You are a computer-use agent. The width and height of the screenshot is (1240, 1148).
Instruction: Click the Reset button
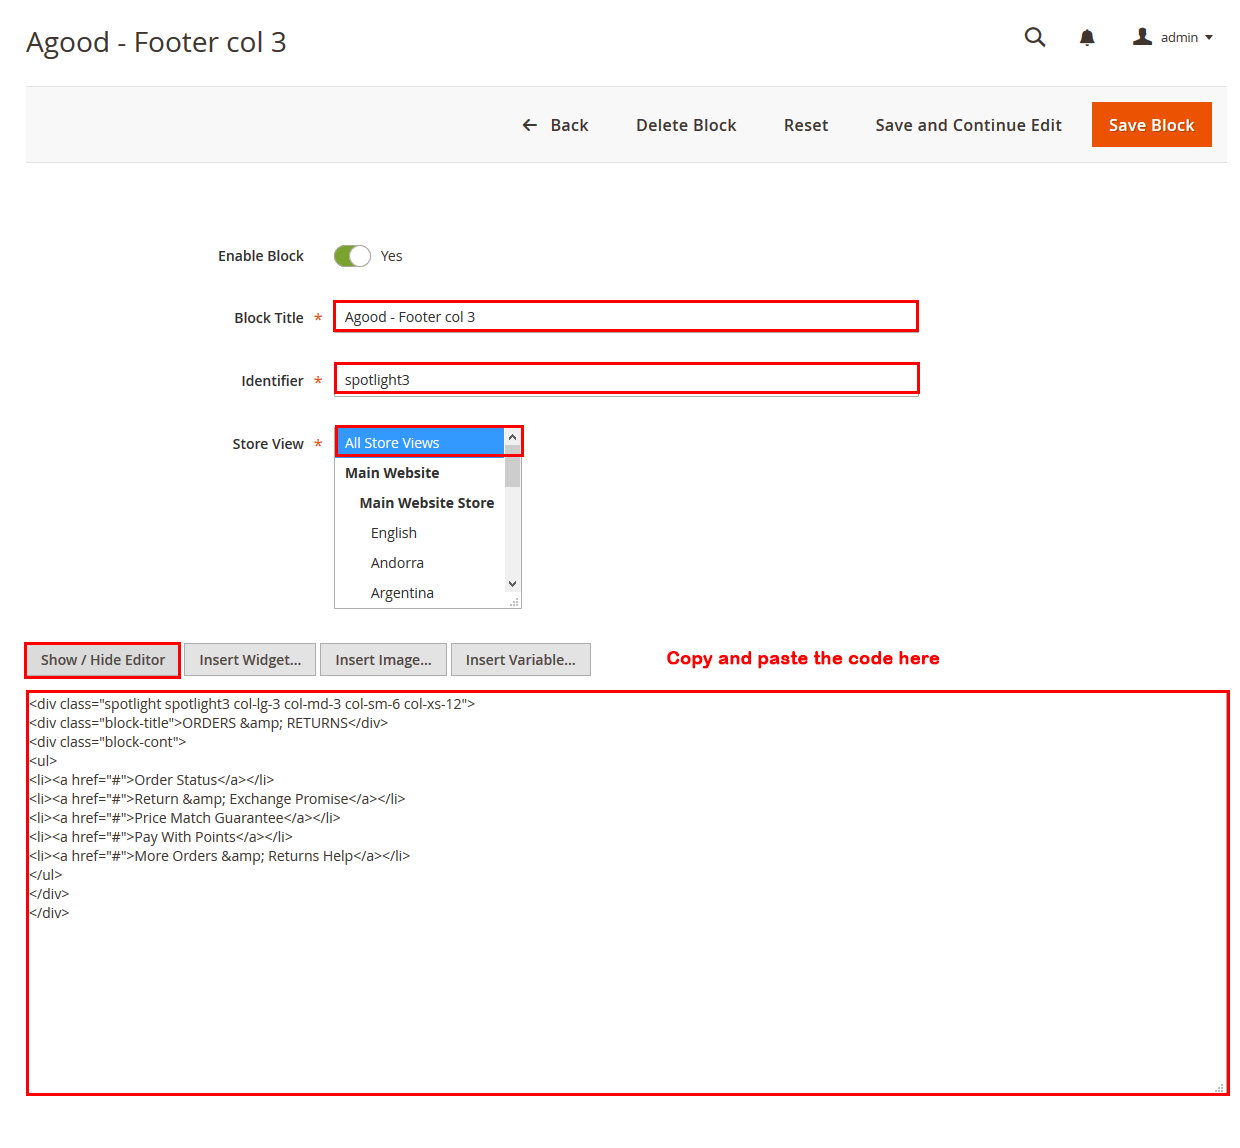point(806,125)
